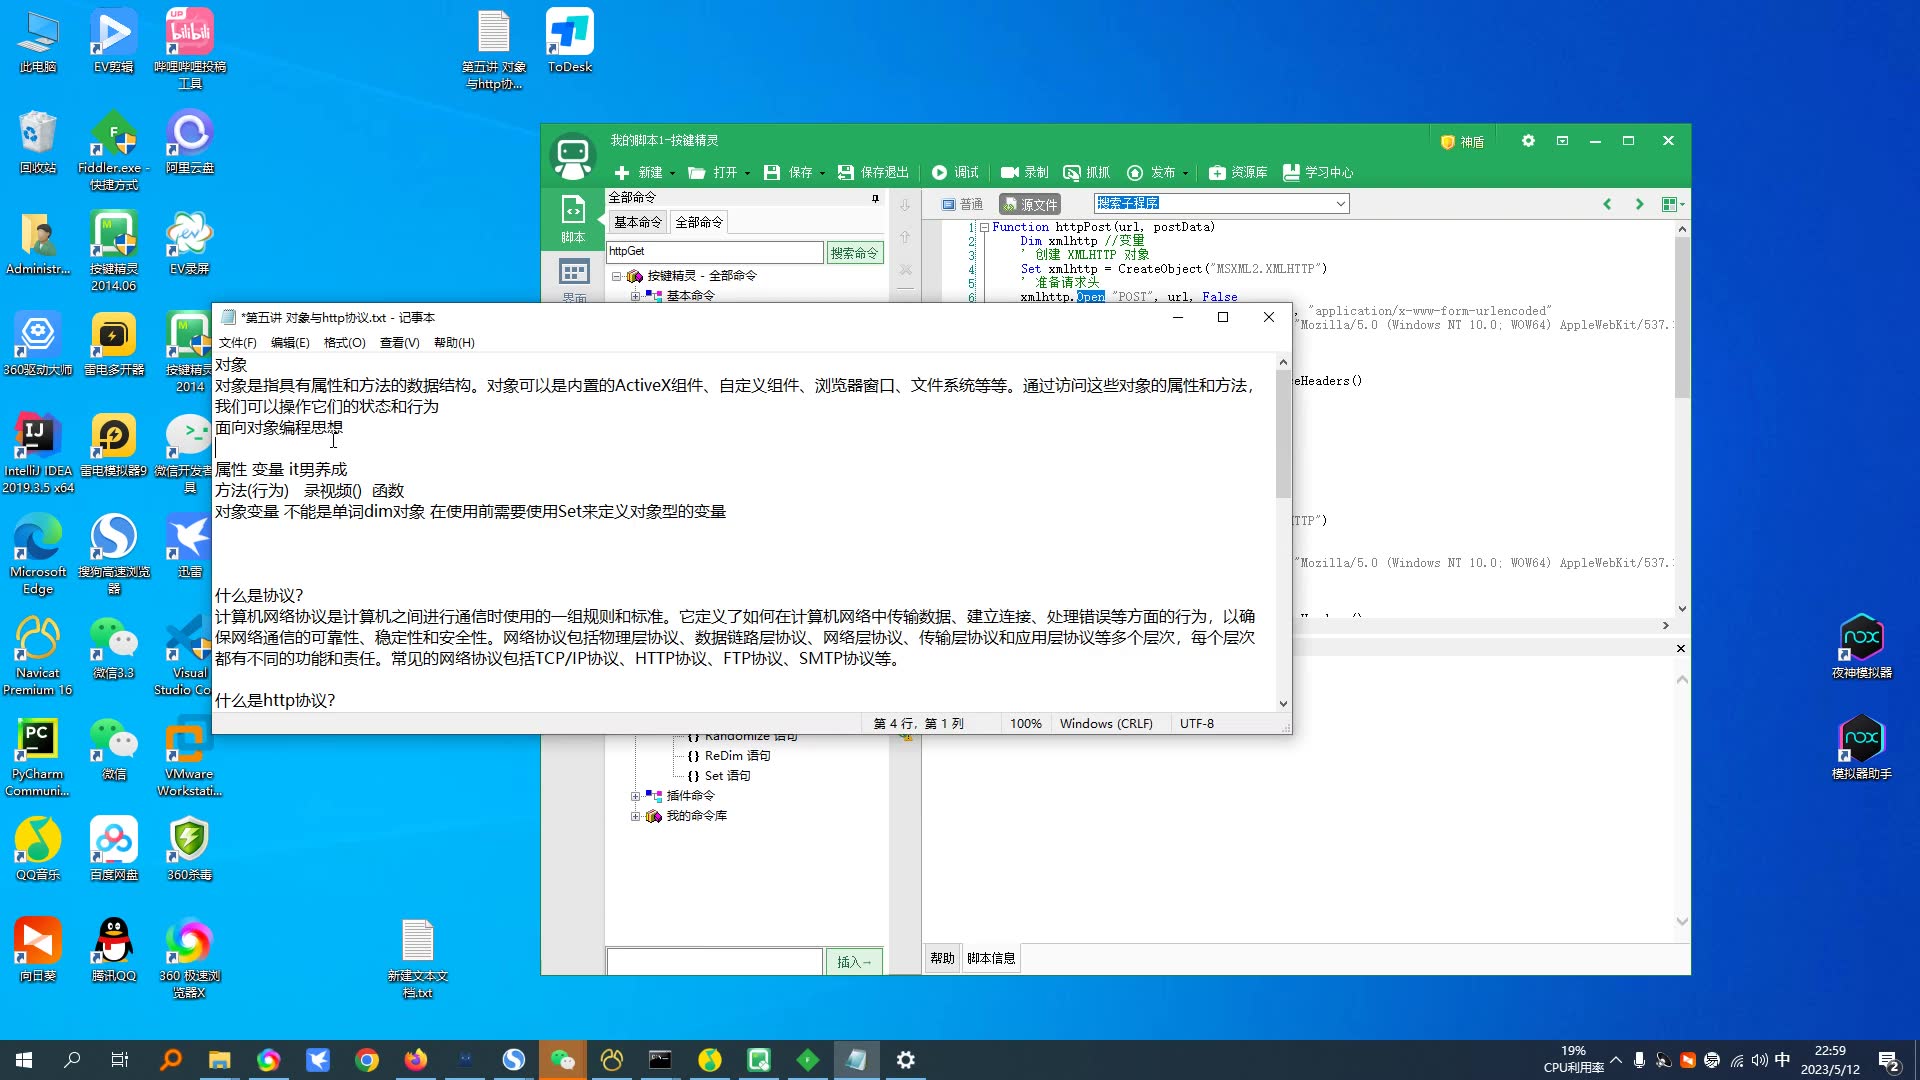Toggle the 源文件 source view button

[x=1029, y=204]
